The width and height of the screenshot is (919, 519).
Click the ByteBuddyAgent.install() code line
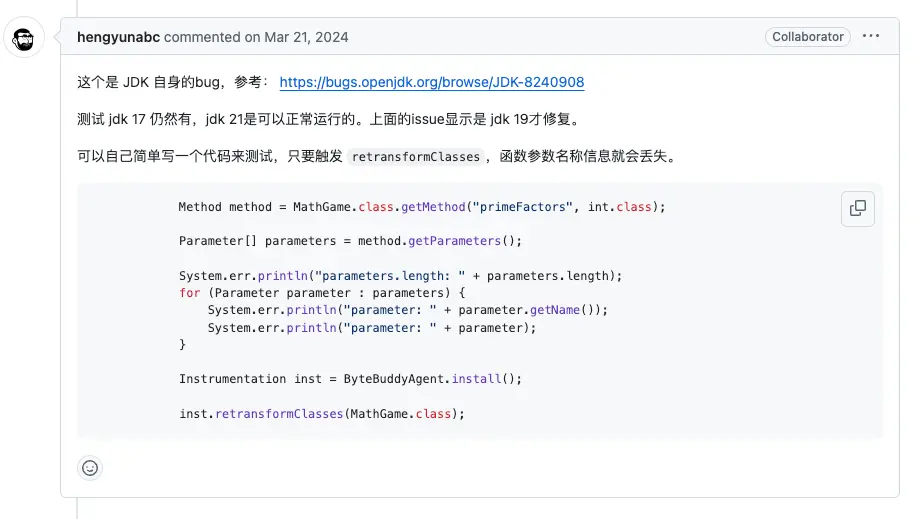pyautogui.click(x=350, y=379)
